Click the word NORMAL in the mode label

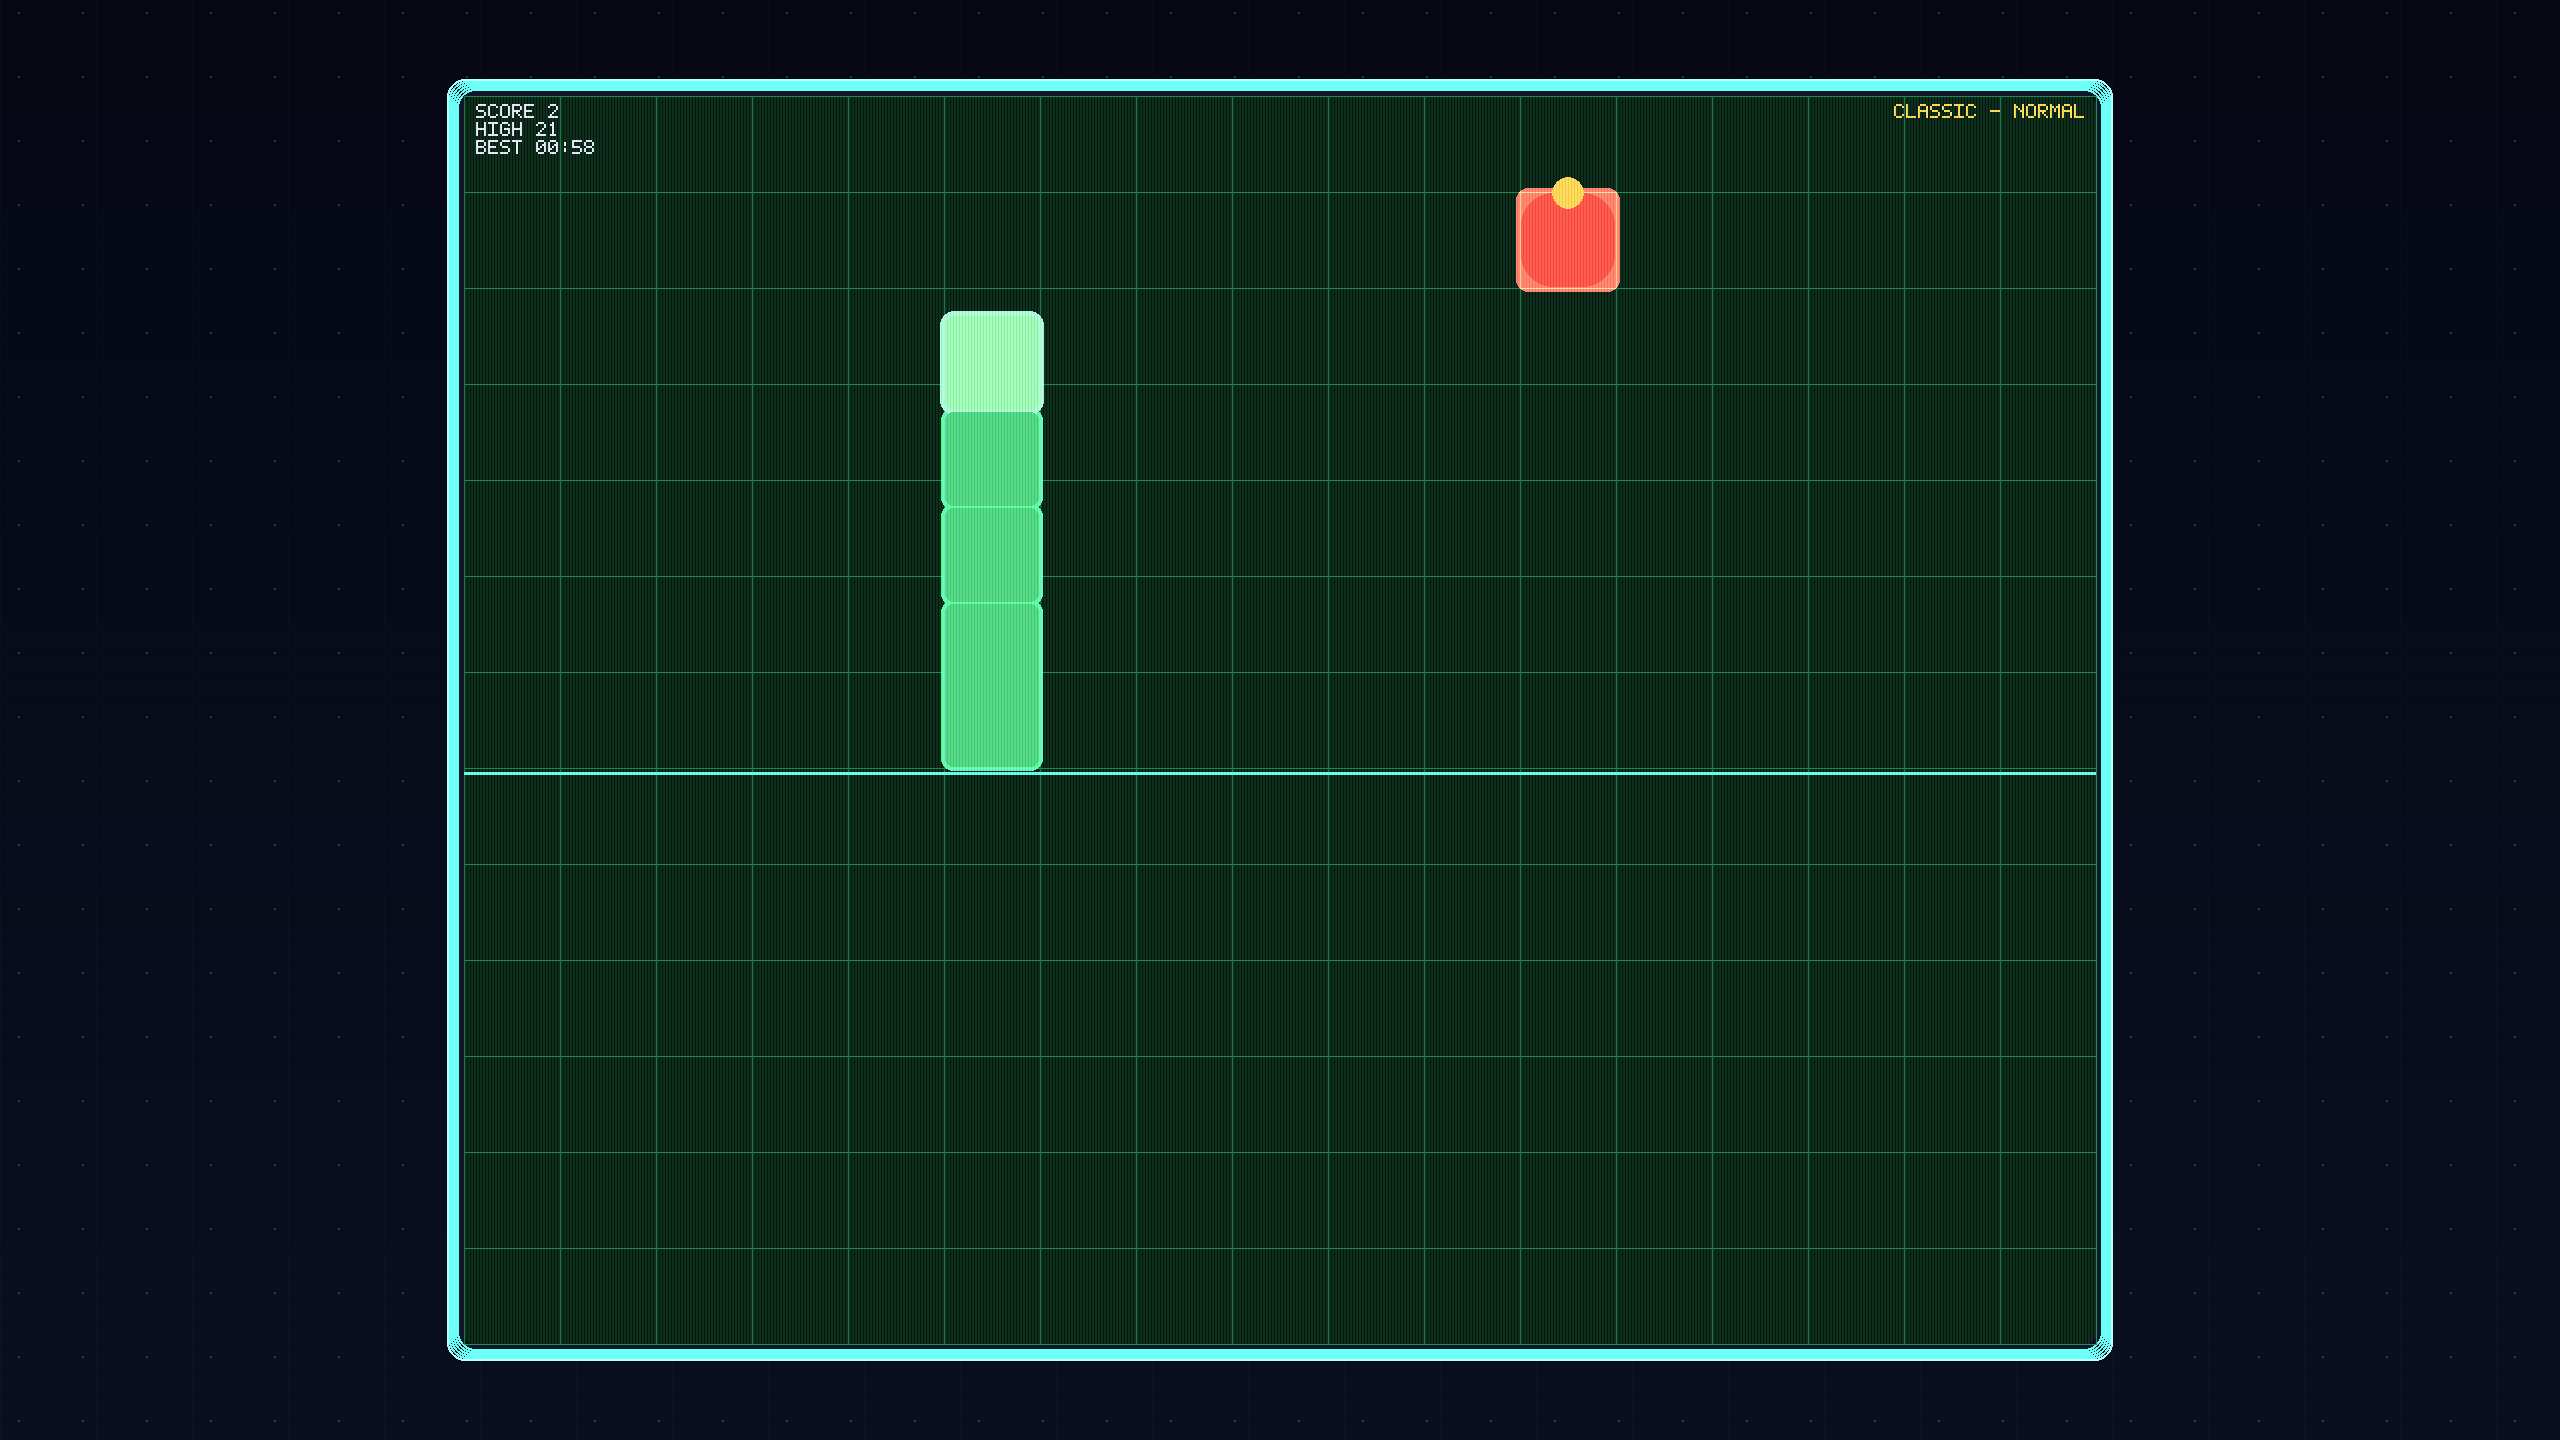pyautogui.click(x=2047, y=111)
